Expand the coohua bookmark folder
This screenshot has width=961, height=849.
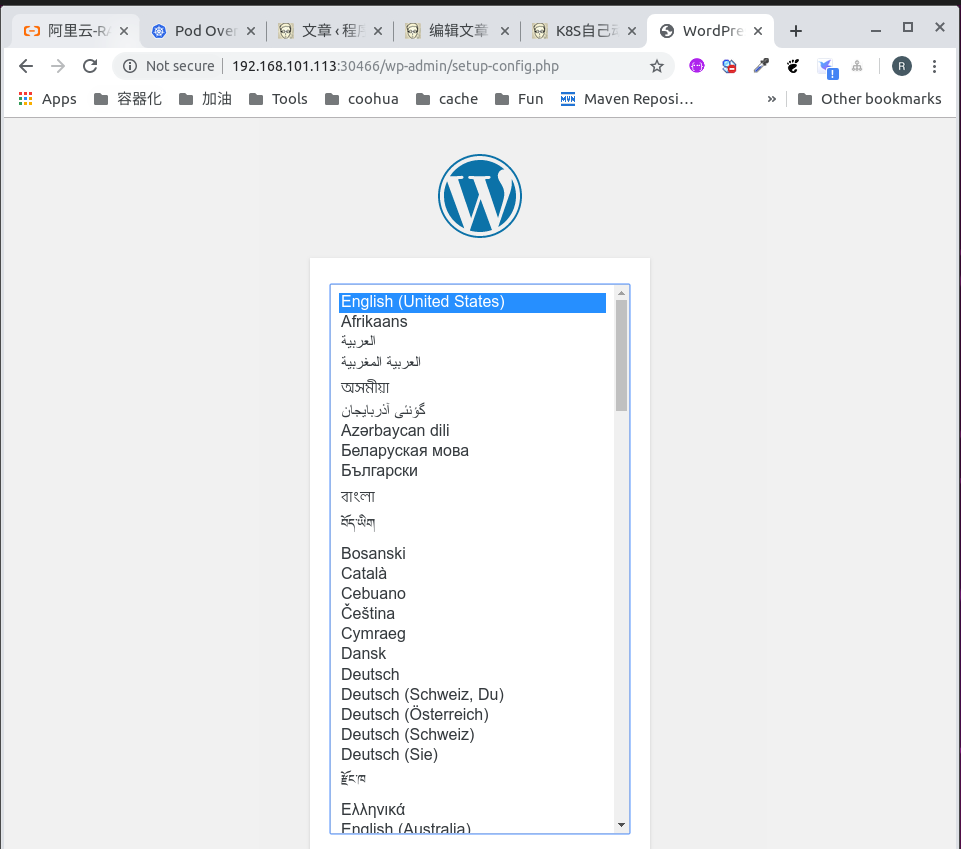click(x=362, y=99)
